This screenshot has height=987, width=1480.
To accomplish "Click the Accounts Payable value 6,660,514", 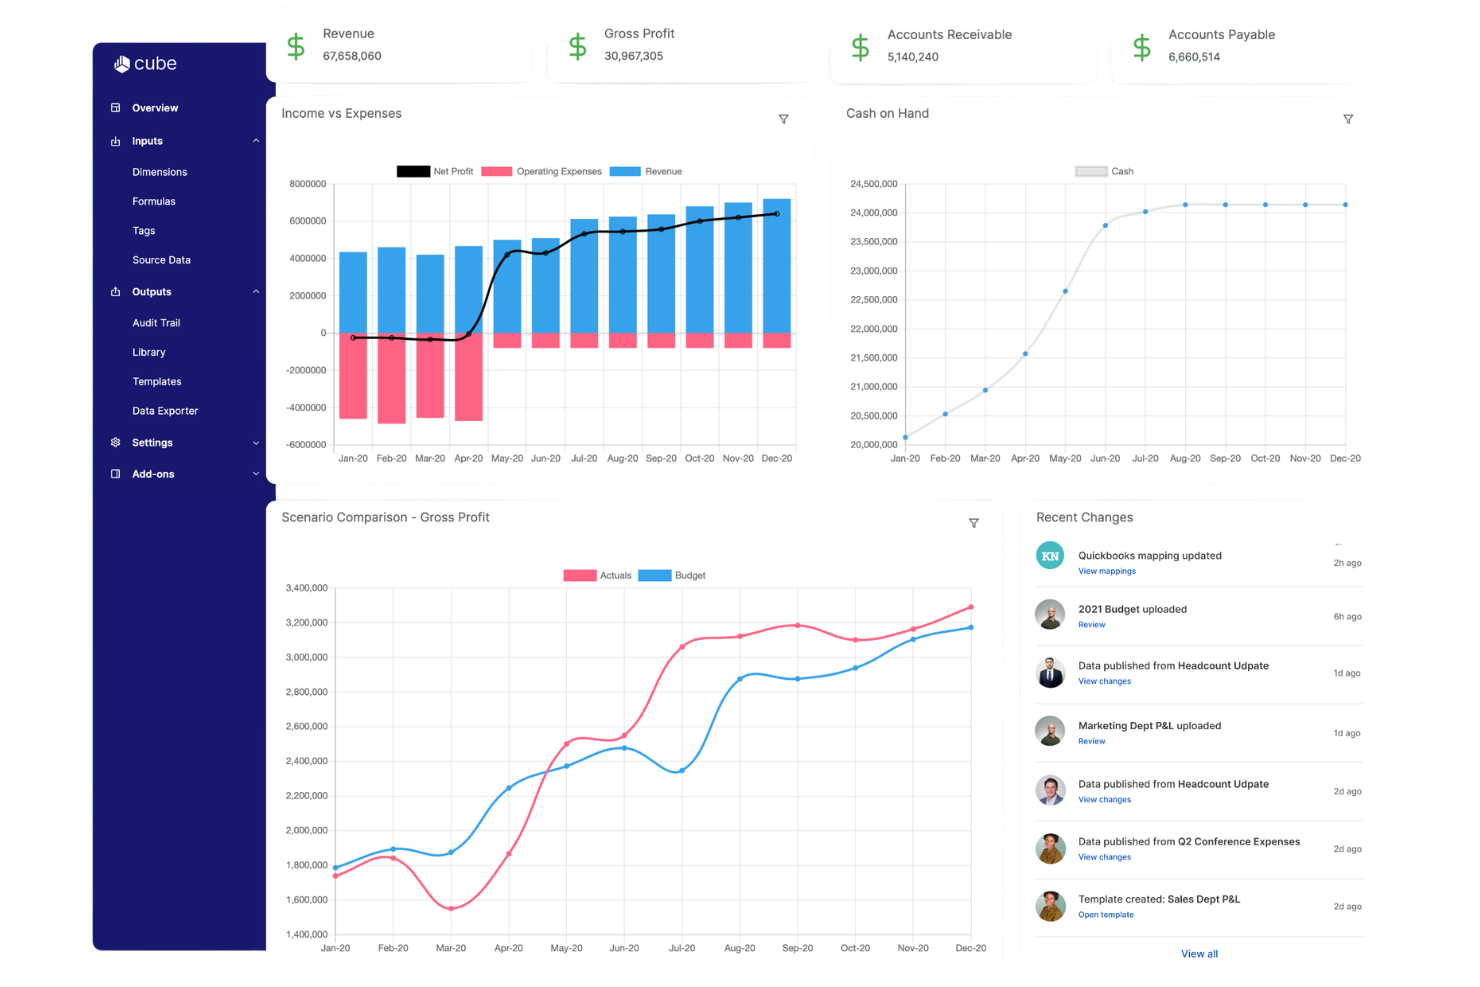I will 1194,57.
